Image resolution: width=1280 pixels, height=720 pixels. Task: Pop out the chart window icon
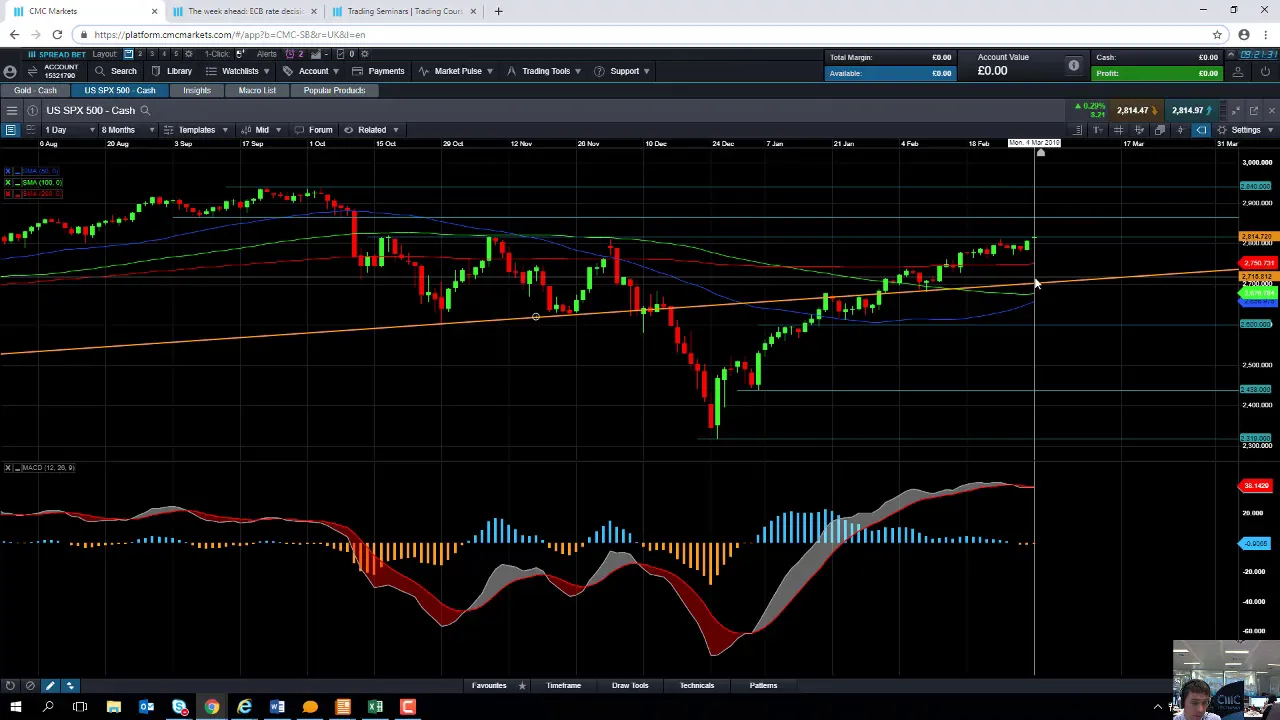tap(1253, 110)
